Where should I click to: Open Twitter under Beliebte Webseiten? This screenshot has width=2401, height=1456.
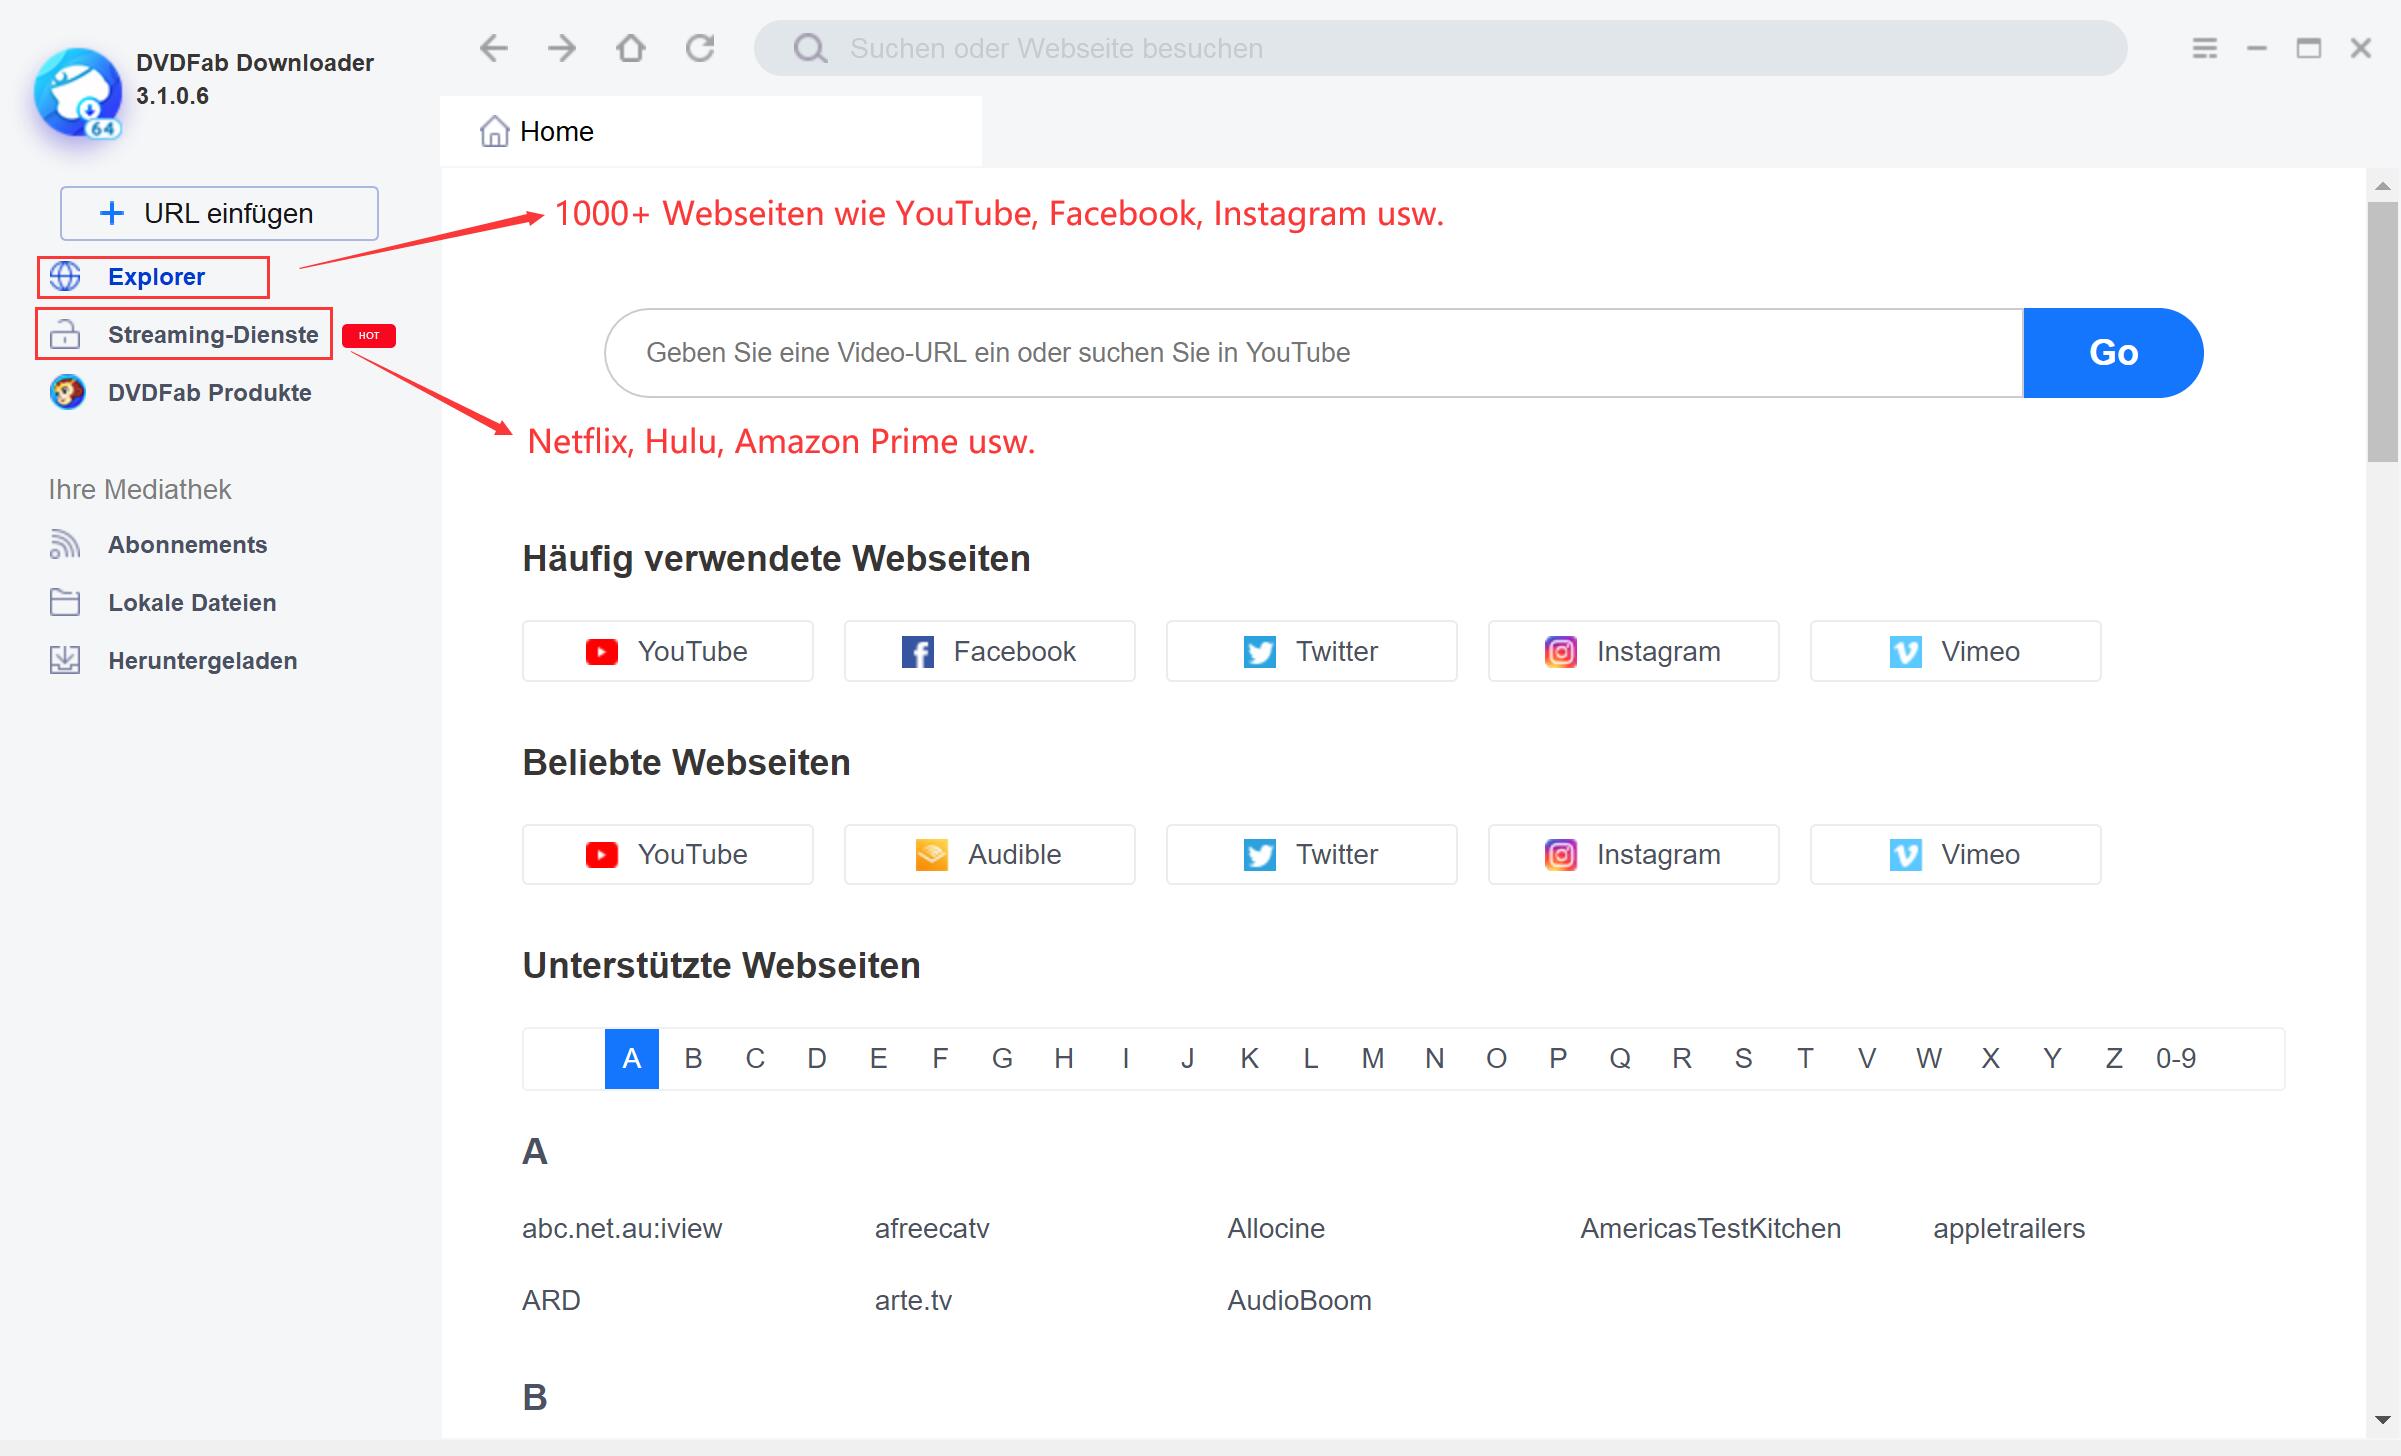point(1312,854)
